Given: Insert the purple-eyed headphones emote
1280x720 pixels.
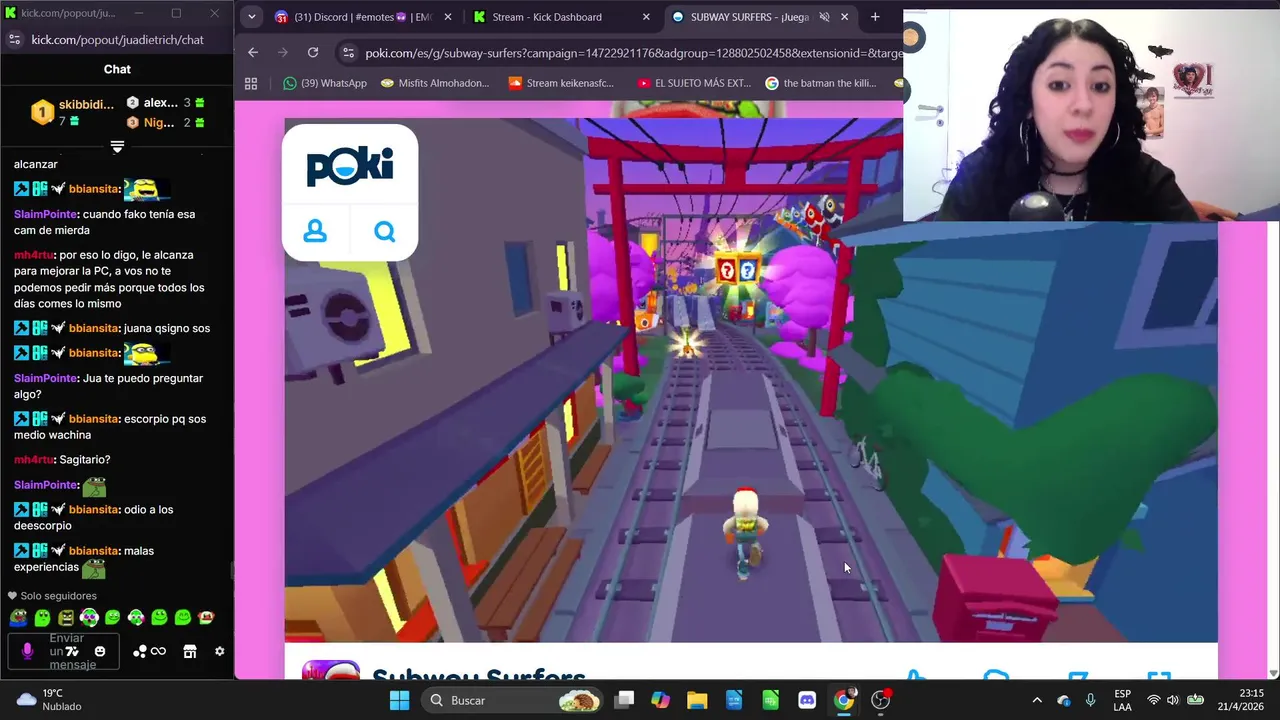Looking at the screenshot, I should 89,618.
